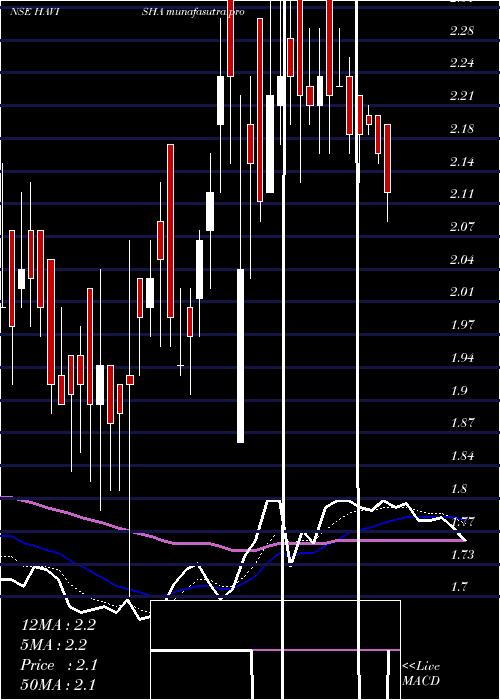Click the 1.9 price axis label

[461, 391]
